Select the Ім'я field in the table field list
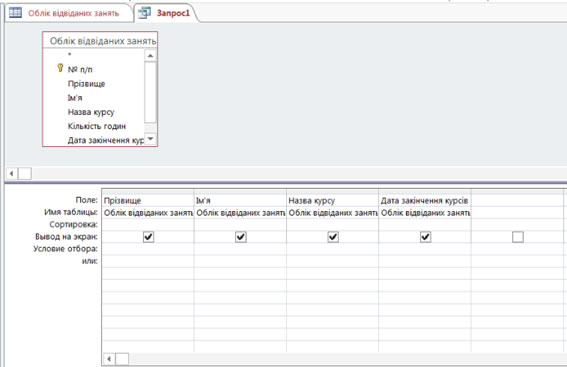This screenshot has height=367, width=567. click(x=75, y=98)
